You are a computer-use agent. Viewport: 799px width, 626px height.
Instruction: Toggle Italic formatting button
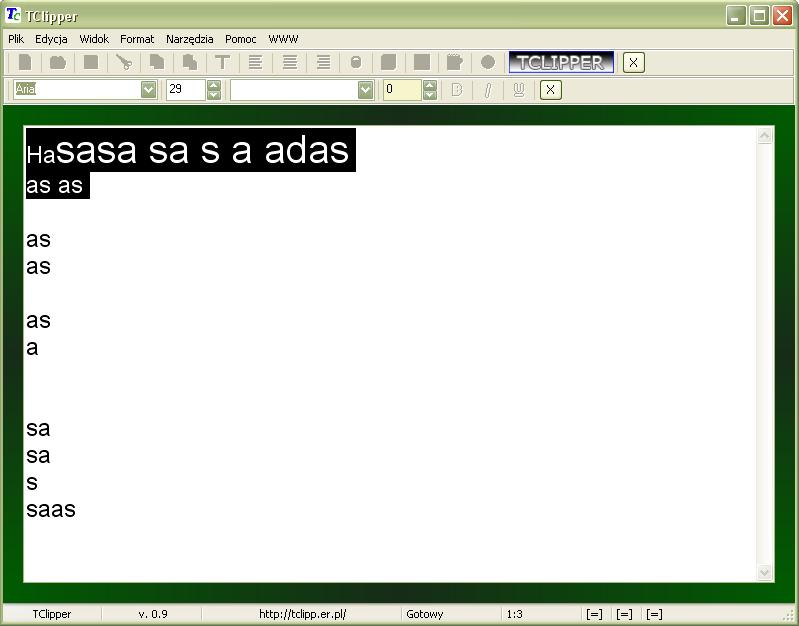point(488,90)
